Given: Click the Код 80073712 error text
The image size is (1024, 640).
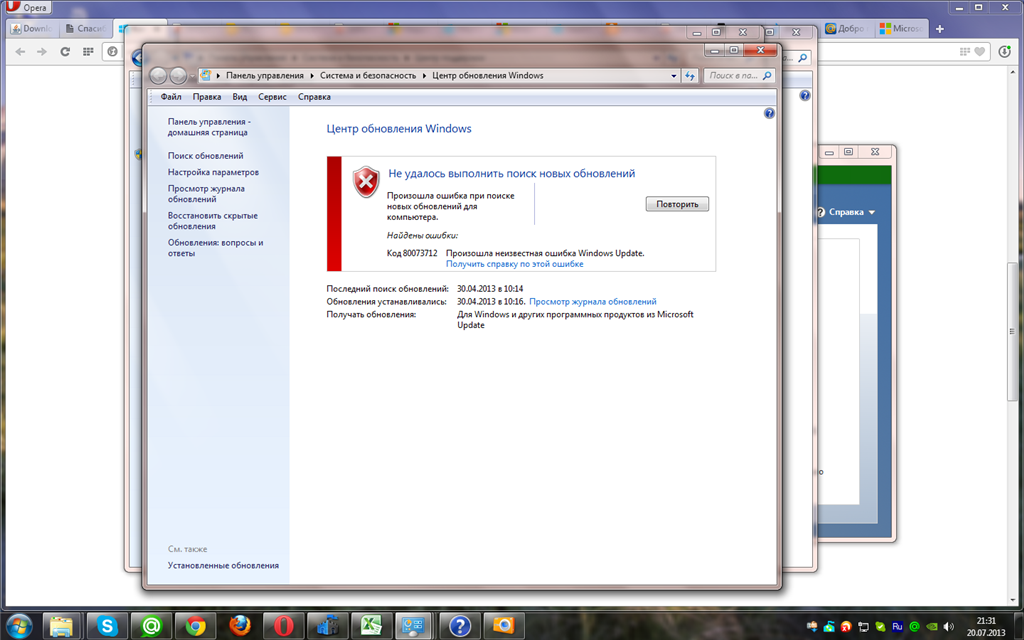Looking at the screenshot, I should tap(412, 253).
